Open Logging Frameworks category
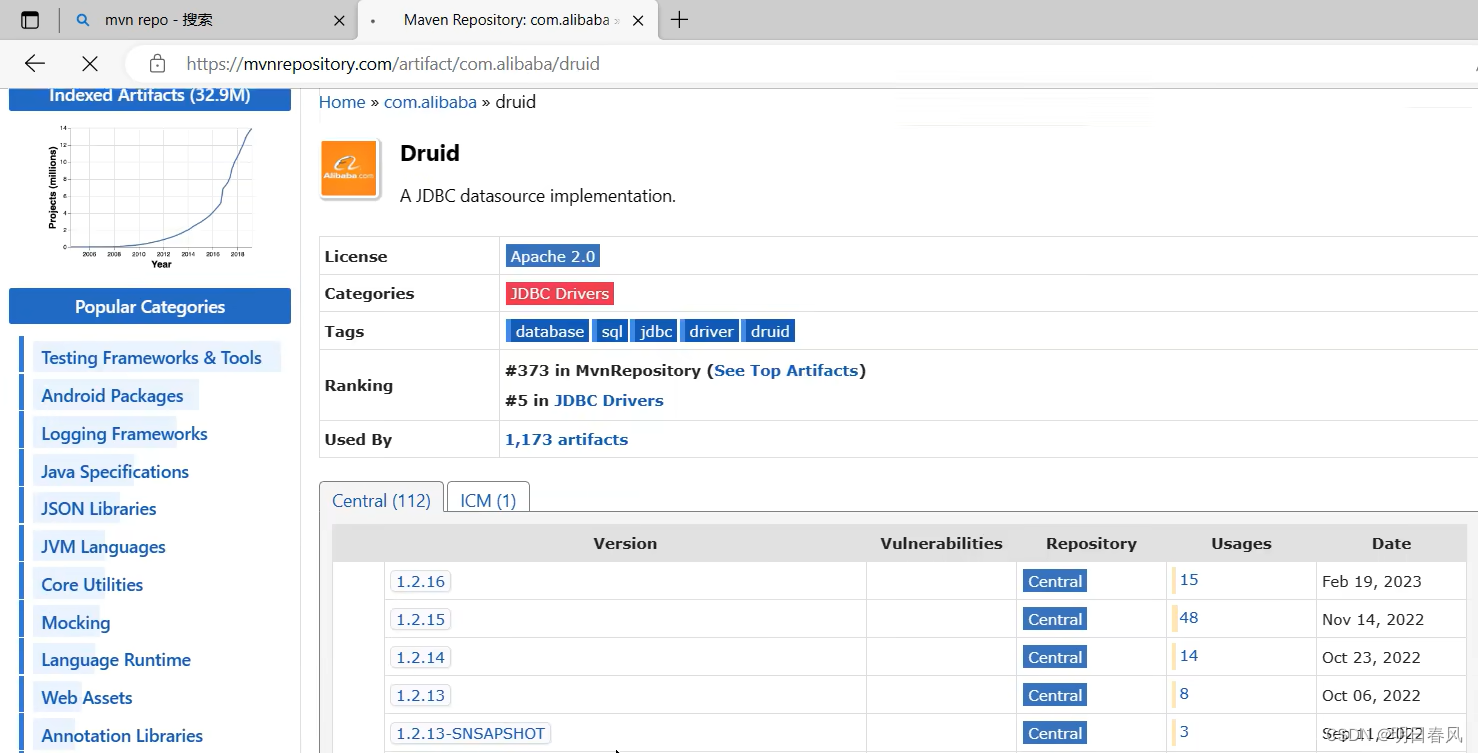 [124, 434]
